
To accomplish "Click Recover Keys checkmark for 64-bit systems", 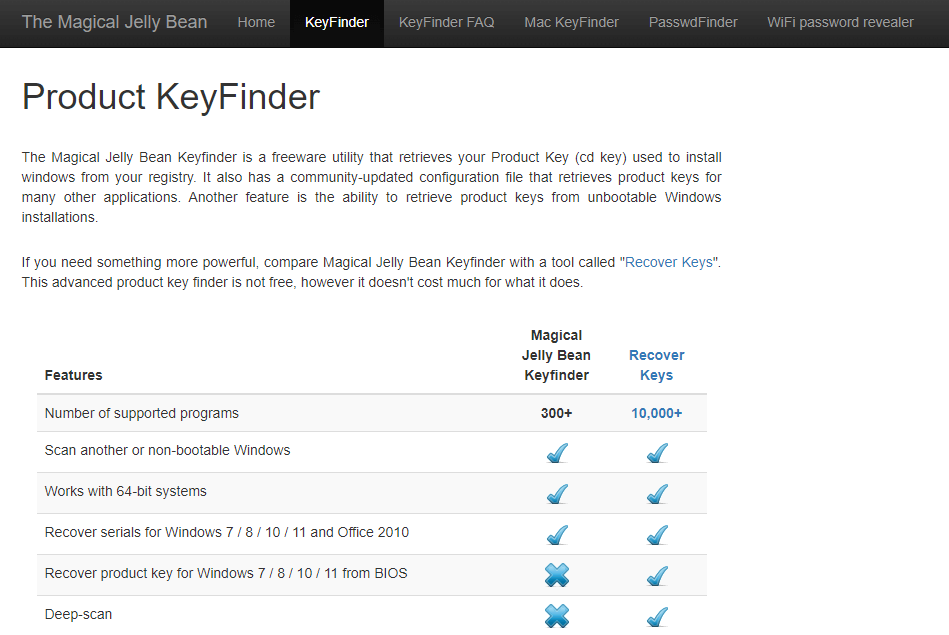I will [657, 494].
